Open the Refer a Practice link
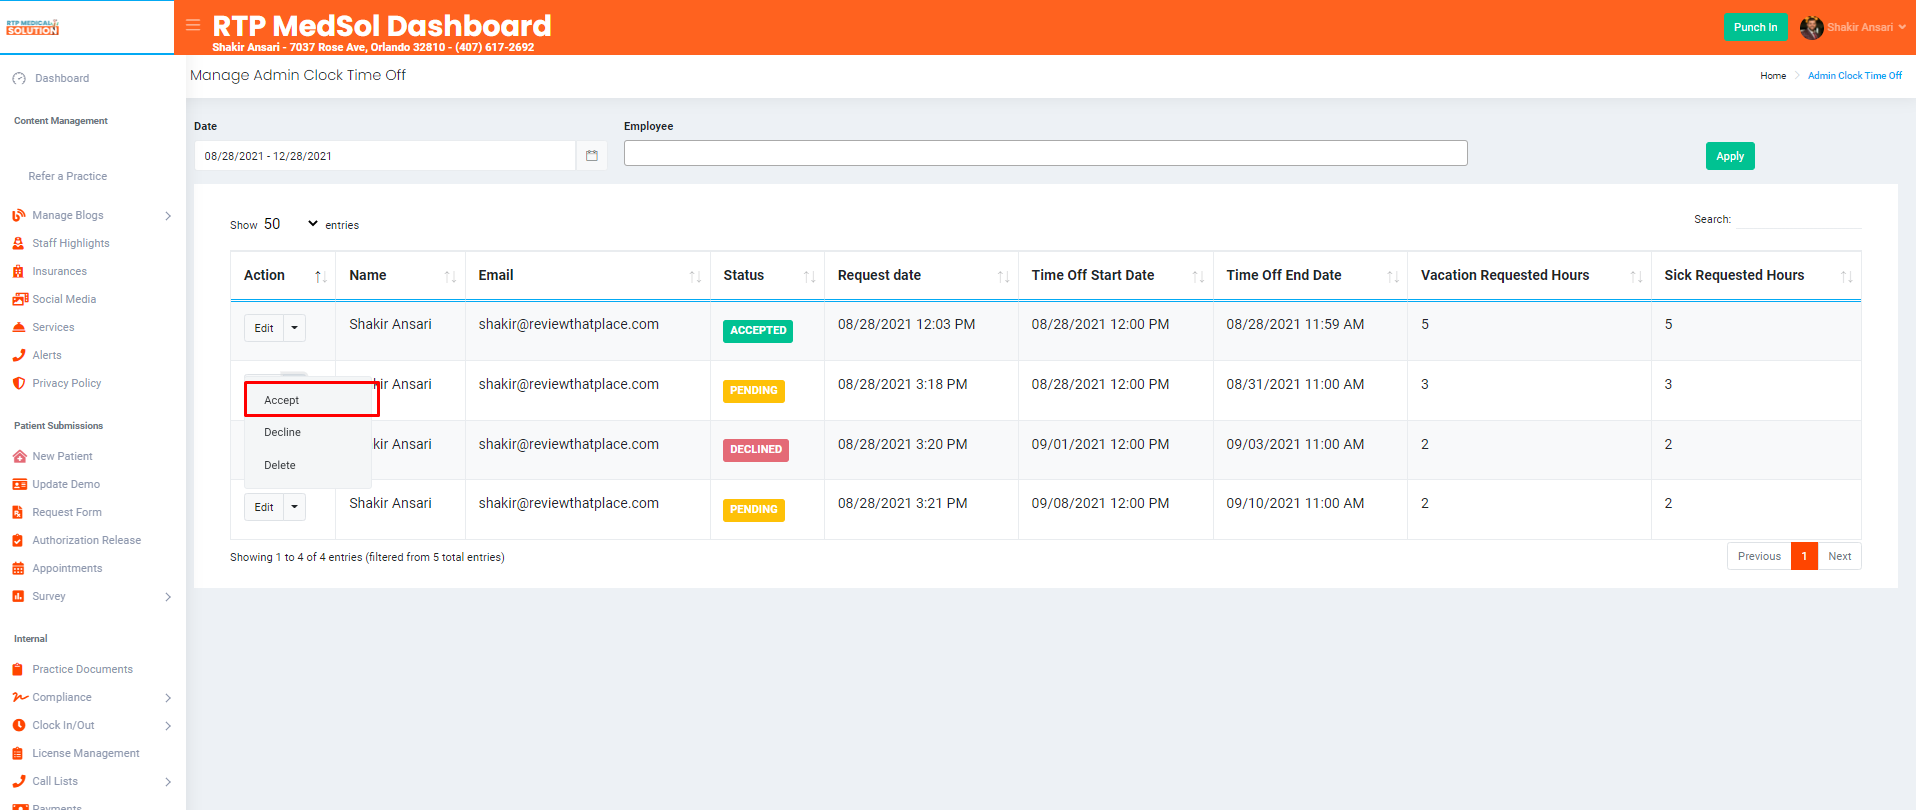Screen dimensions: 1916x810 point(67,176)
